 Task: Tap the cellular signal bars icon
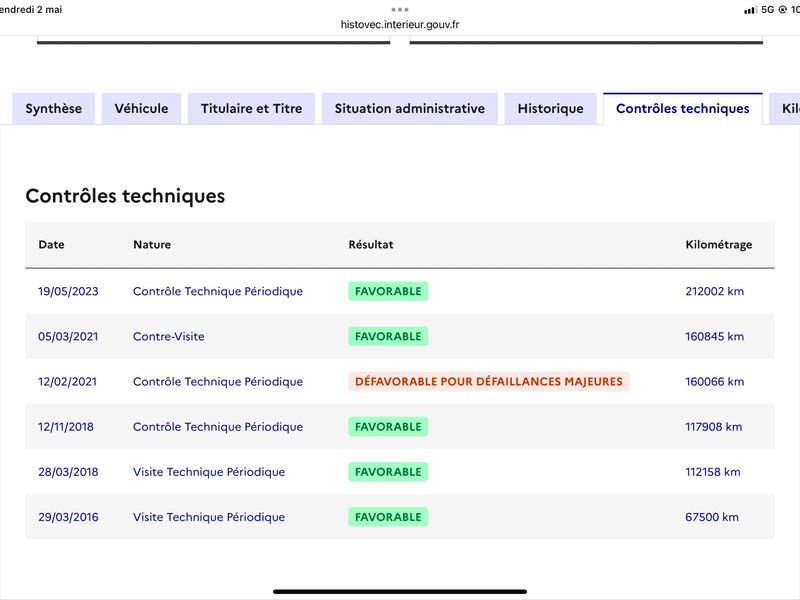(750, 10)
